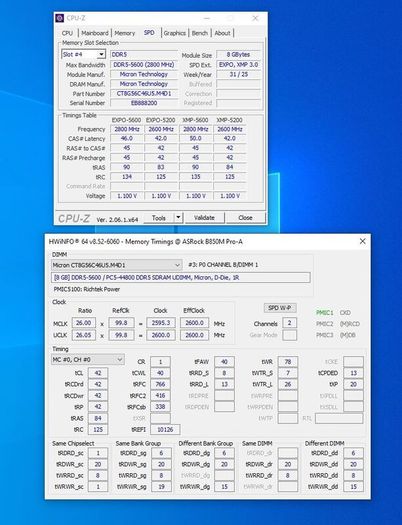Screen dimensions: 402x525
Task: Open the About tab
Action: (x=222, y=33)
